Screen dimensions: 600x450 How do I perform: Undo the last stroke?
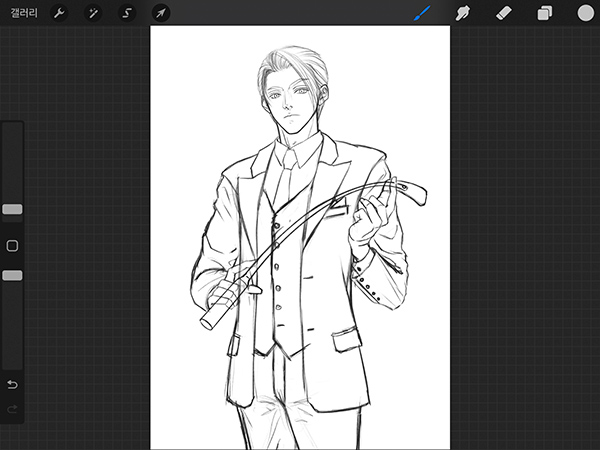[x=12, y=384]
